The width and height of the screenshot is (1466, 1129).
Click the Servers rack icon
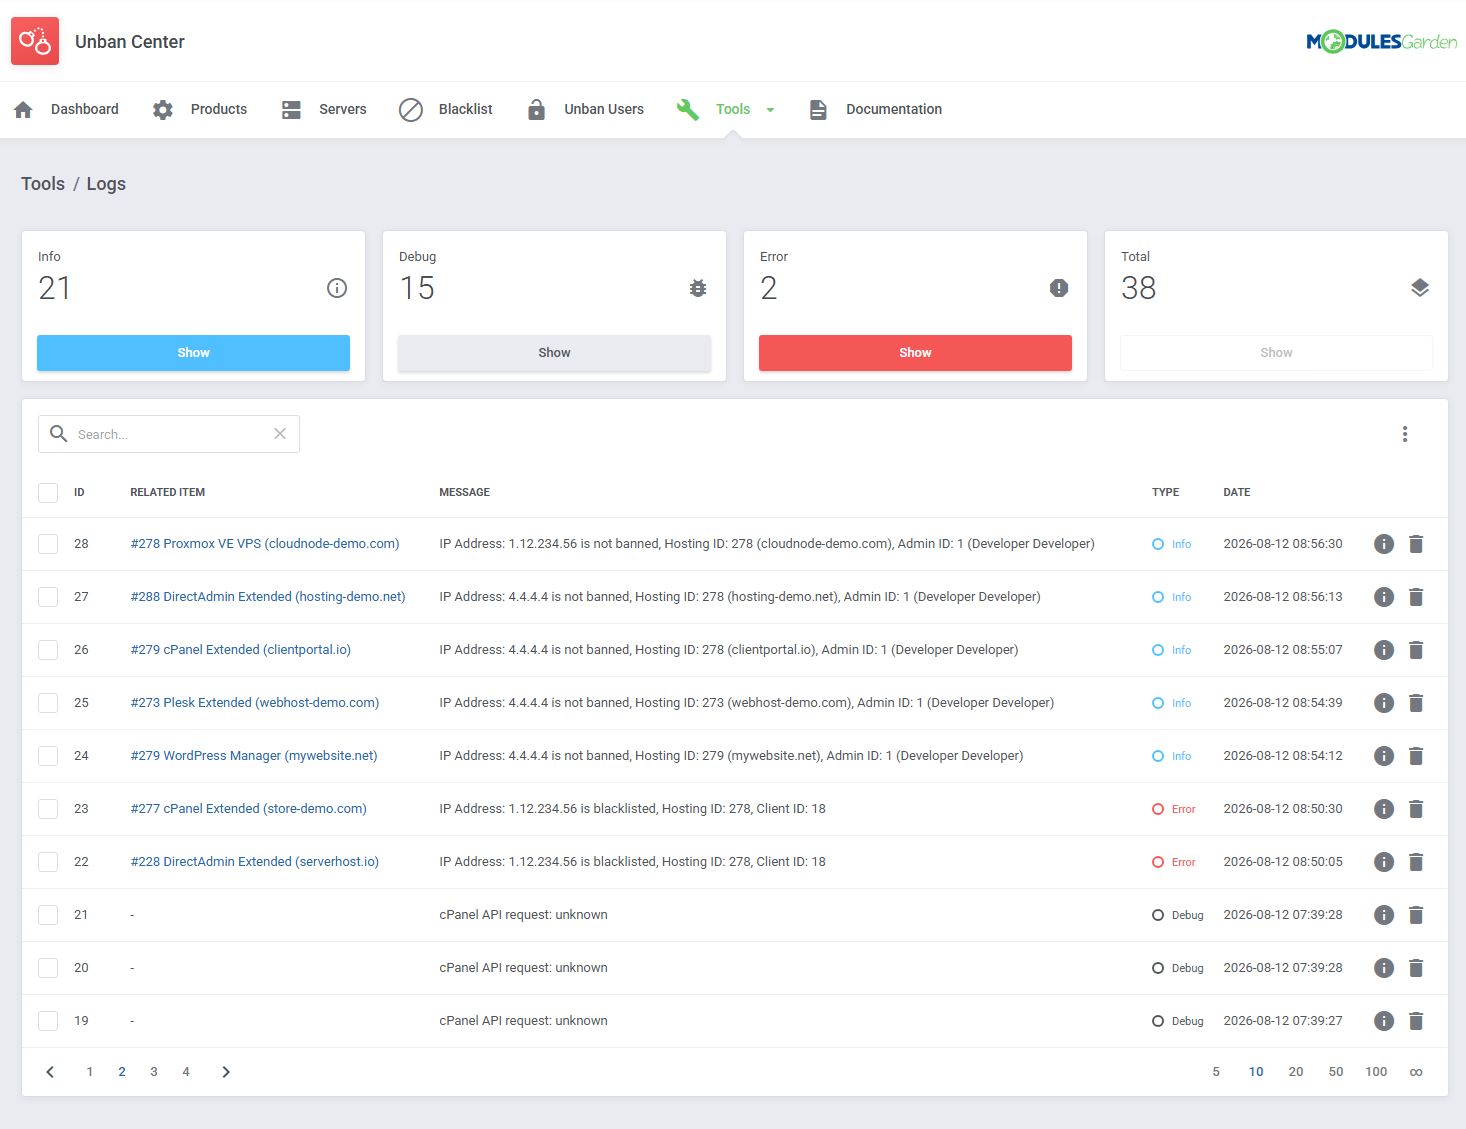point(291,110)
